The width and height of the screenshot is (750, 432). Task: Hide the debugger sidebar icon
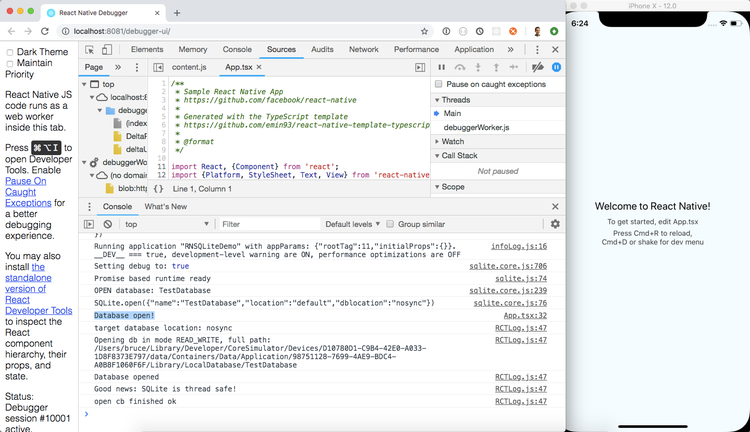point(420,67)
